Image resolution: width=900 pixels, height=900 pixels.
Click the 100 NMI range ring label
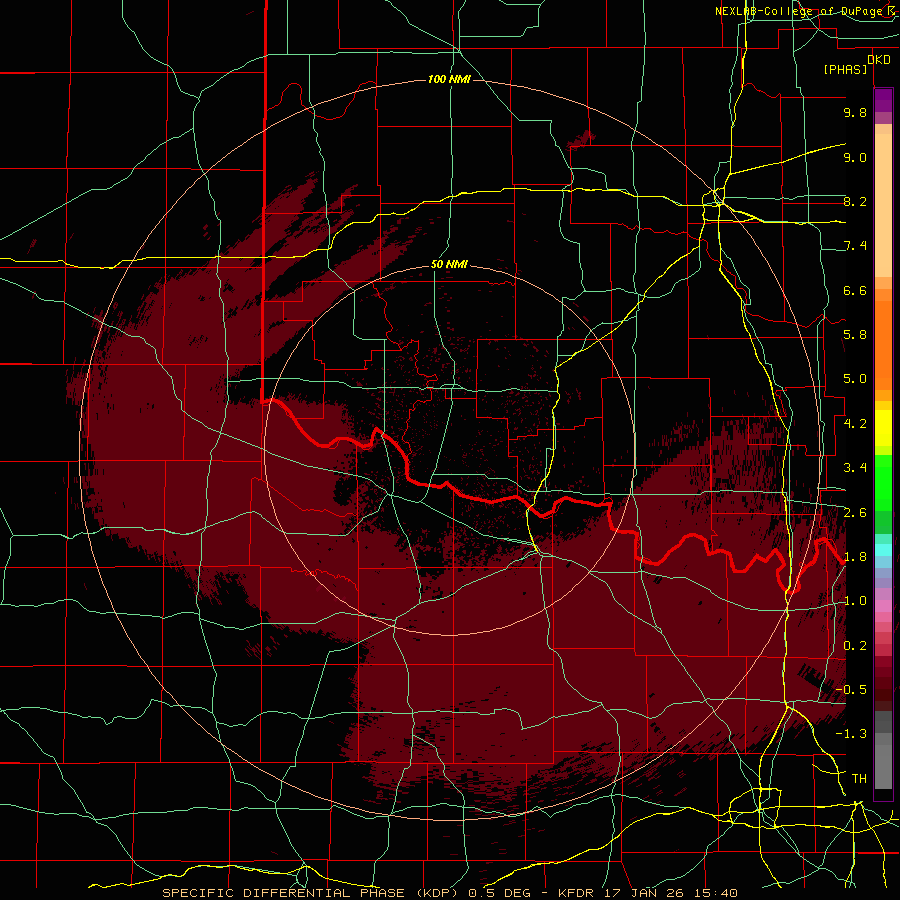[449, 79]
